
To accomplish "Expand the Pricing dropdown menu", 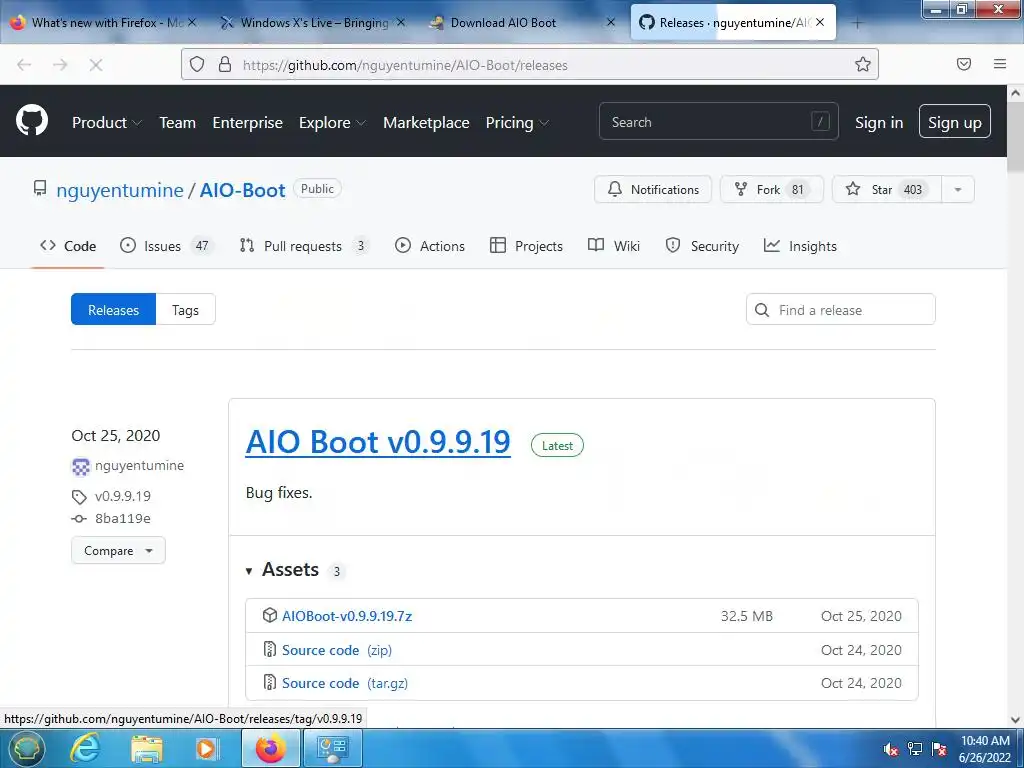I will pyautogui.click(x=517, y=122).
